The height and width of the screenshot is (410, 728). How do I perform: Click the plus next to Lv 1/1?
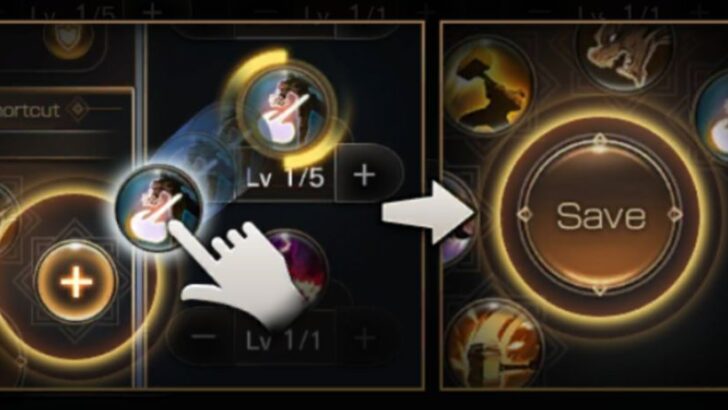[x=364, y=338]
